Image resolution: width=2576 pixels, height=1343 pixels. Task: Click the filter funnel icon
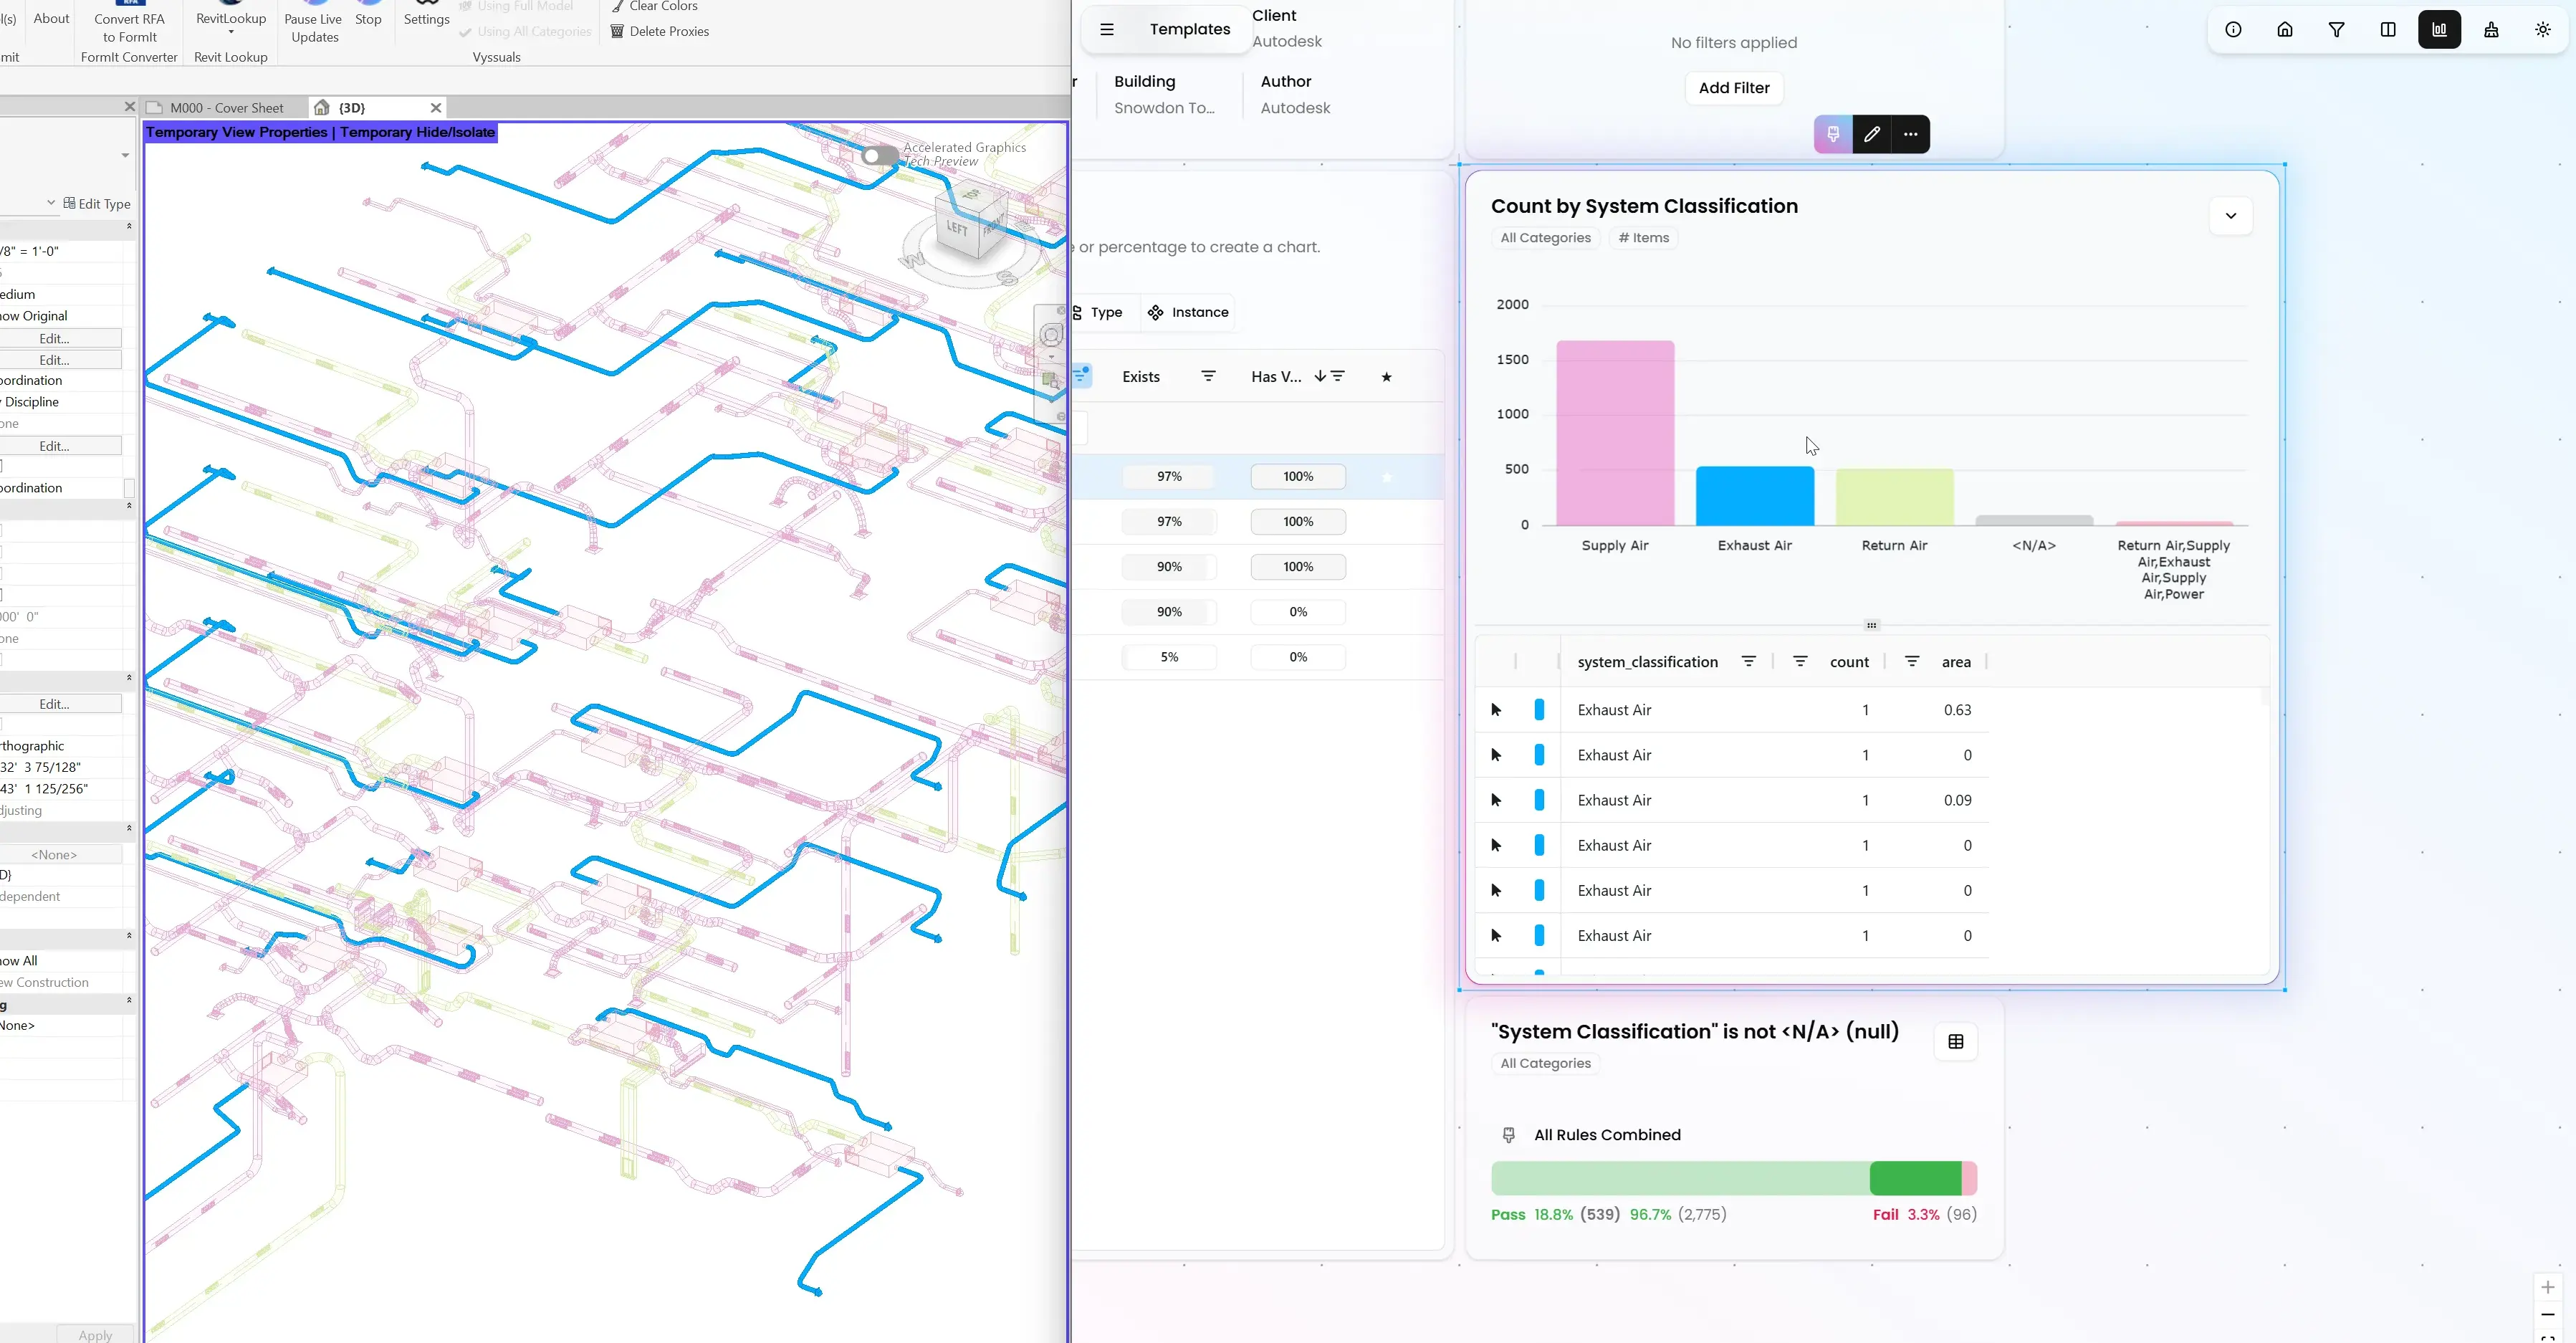tap(2336, 30)
